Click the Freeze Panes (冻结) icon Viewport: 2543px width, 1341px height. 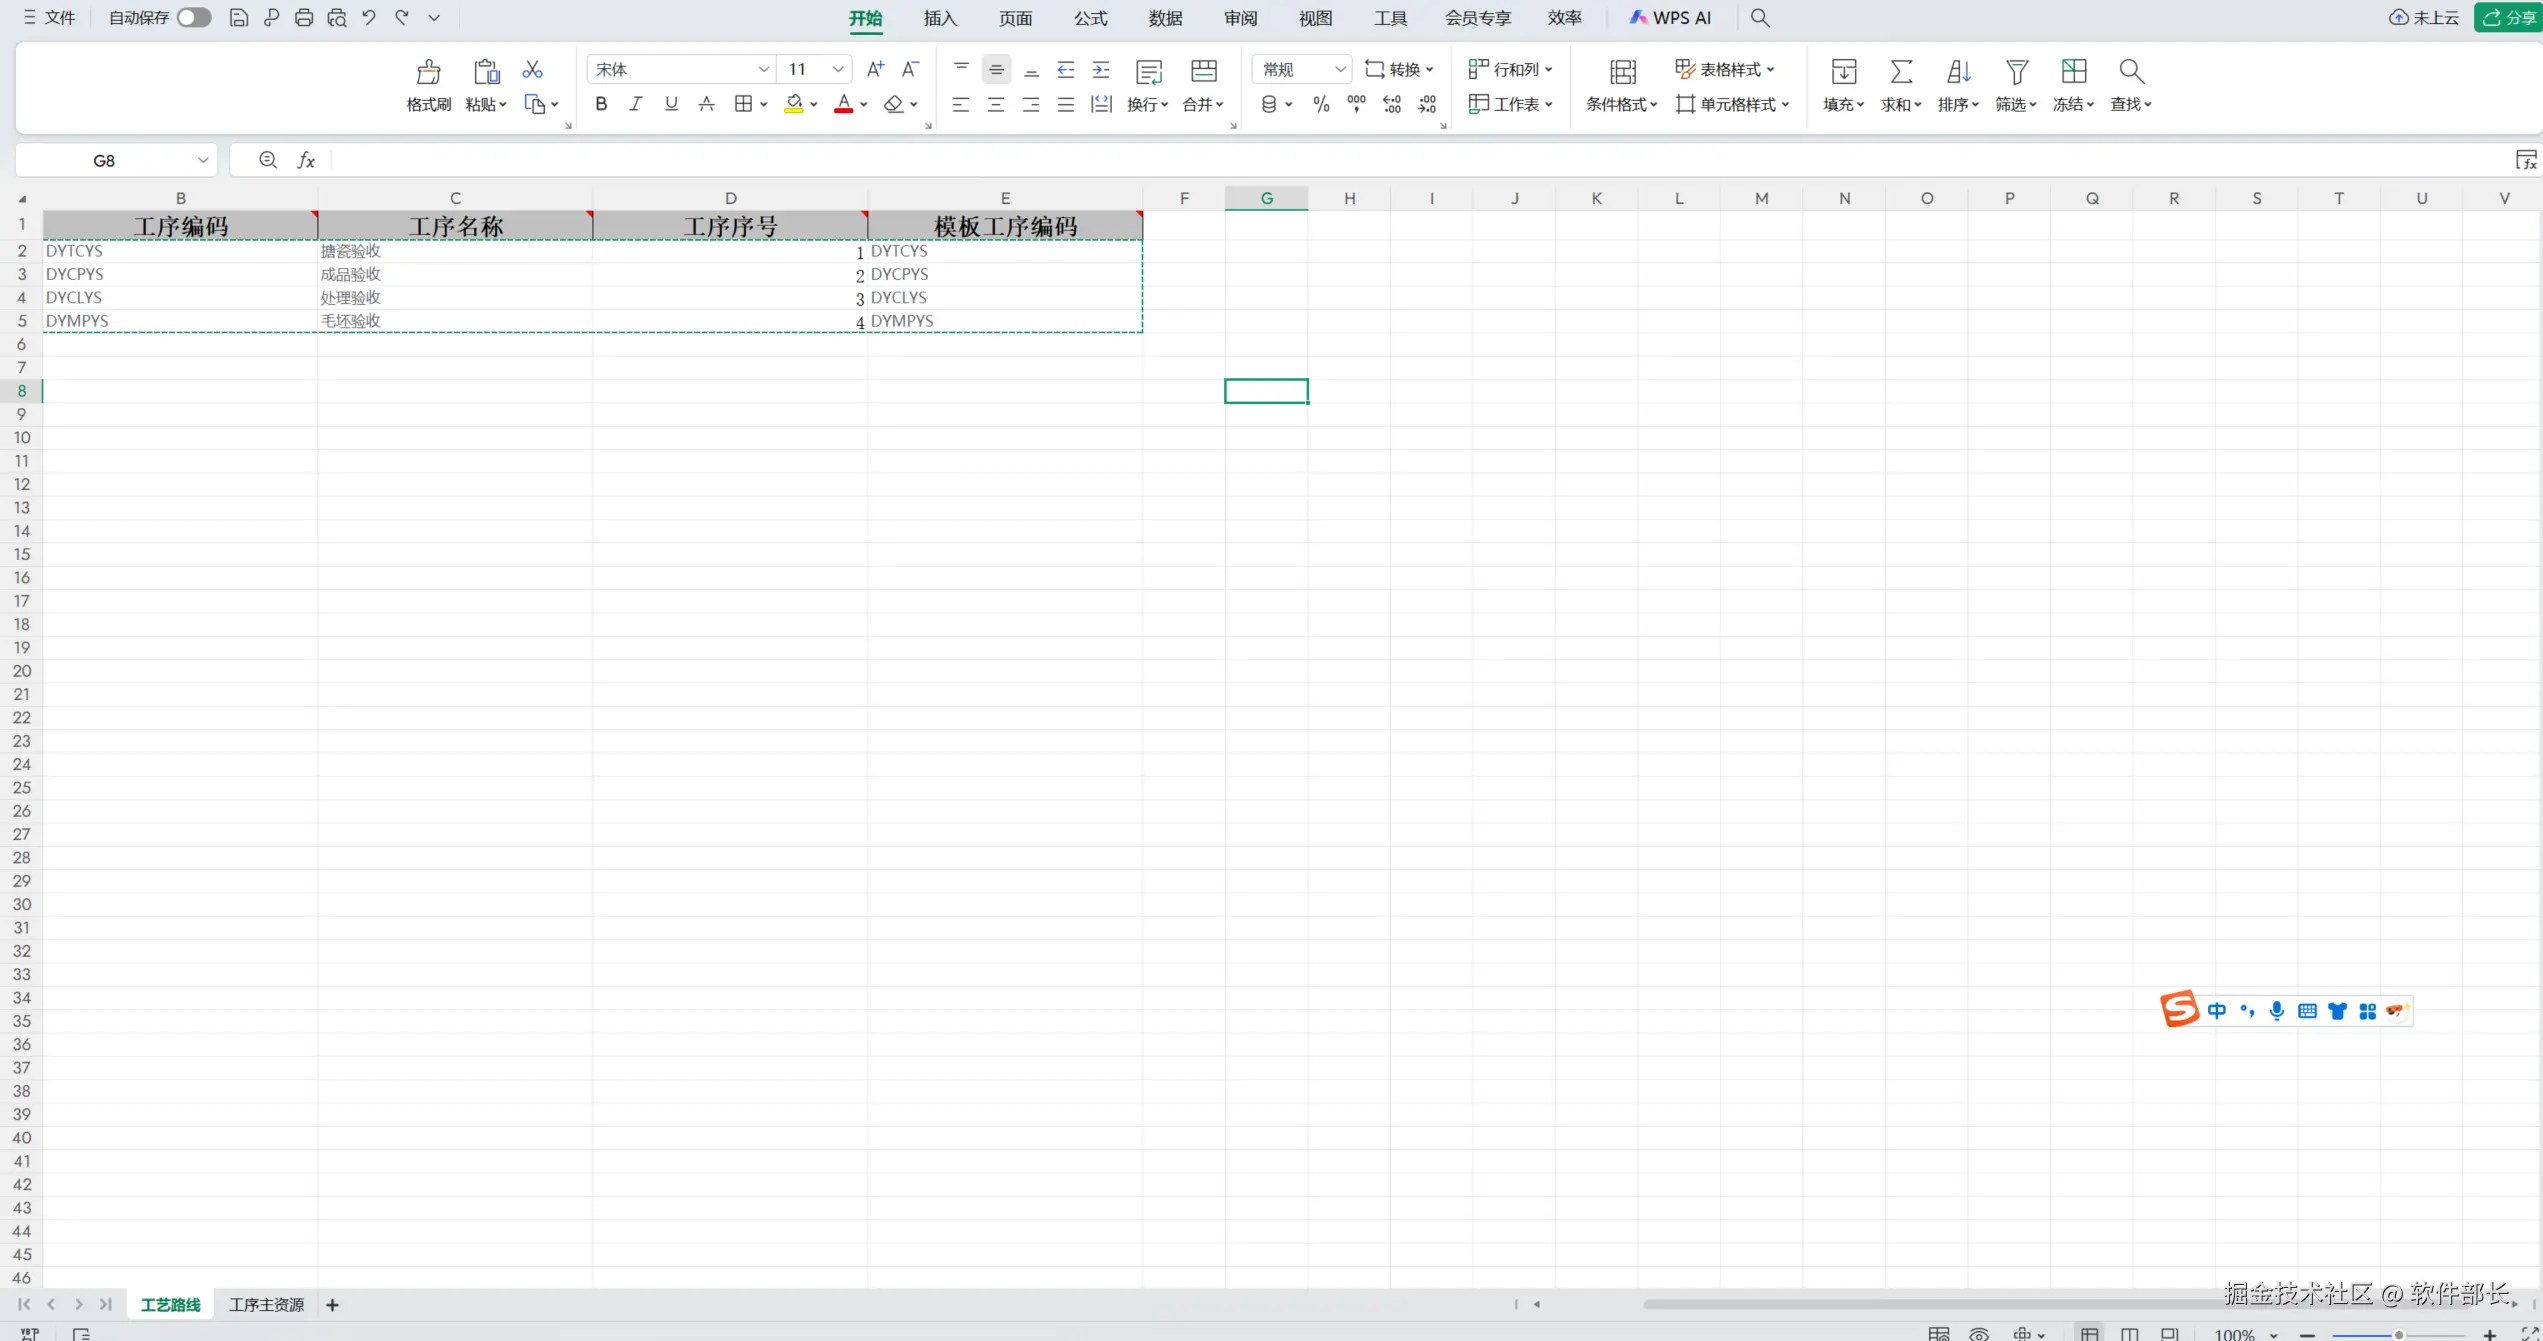click(2073, 72)
